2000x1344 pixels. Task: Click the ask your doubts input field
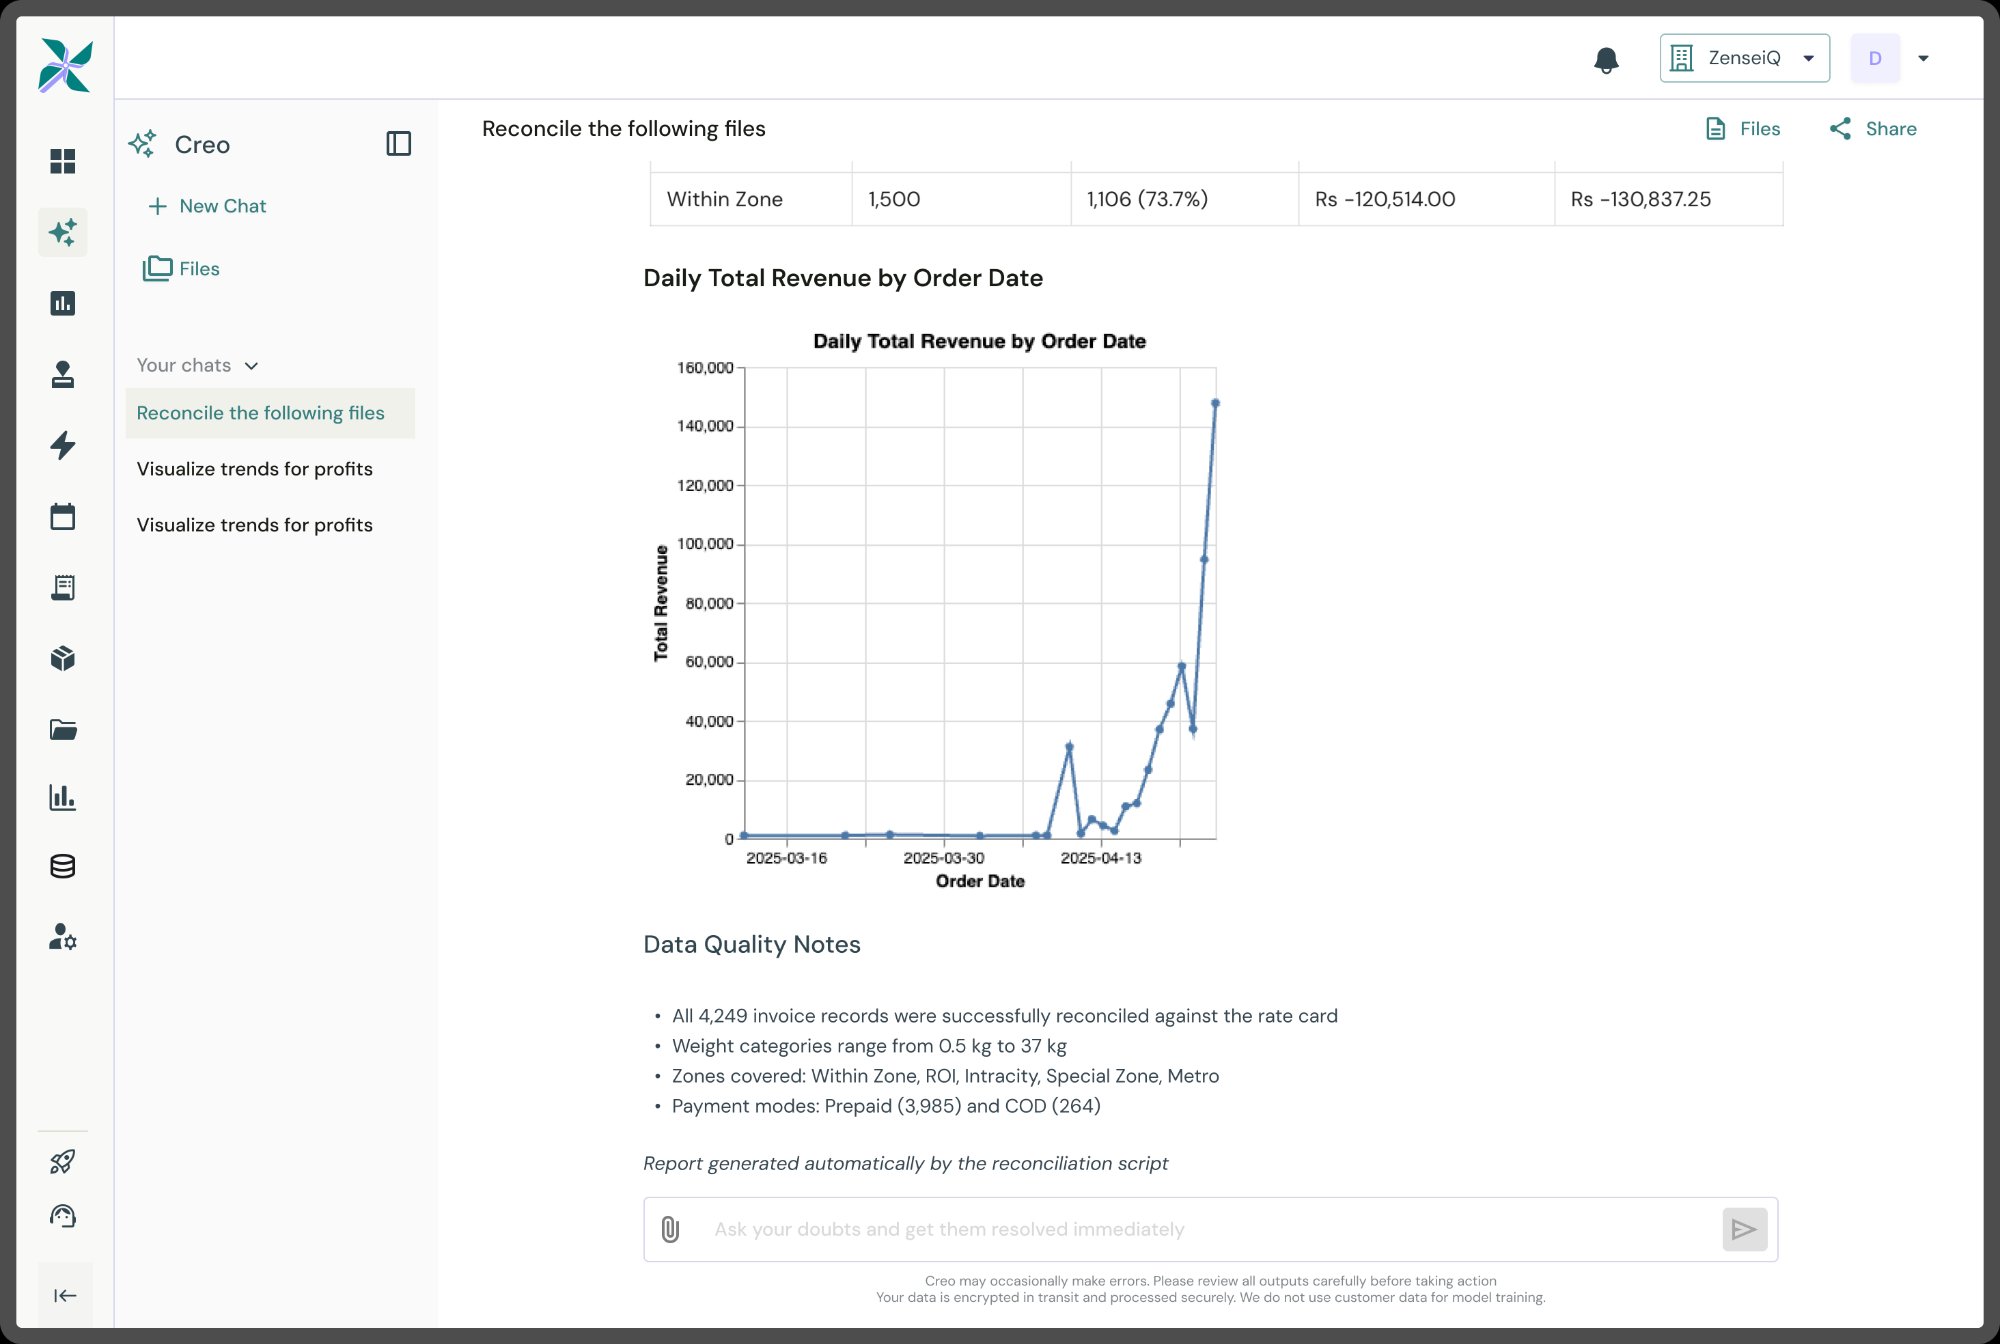(x=1200, y=1229)
